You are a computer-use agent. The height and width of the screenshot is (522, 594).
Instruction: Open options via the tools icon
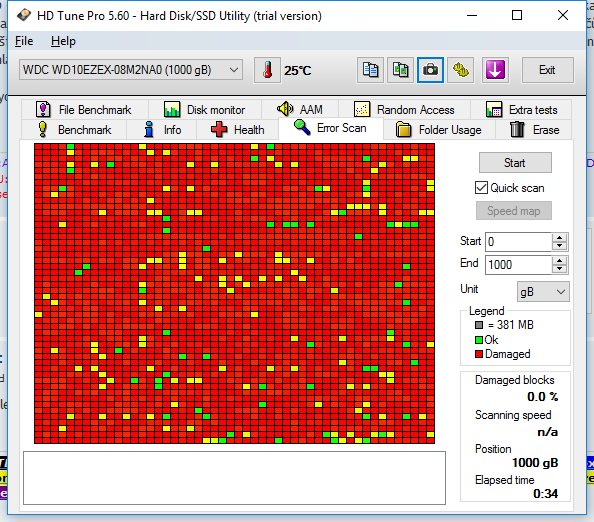(461, 70)
